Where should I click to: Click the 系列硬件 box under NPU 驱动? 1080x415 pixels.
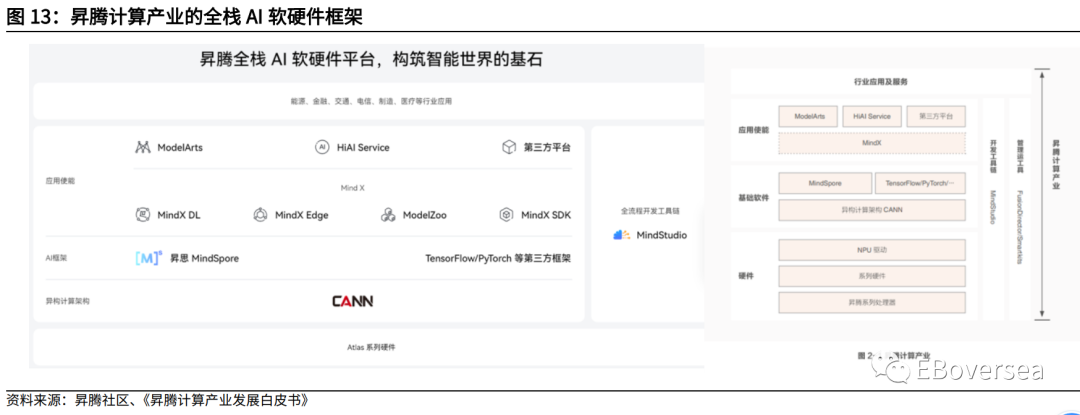pyautogui.click(x=871, y=276)
